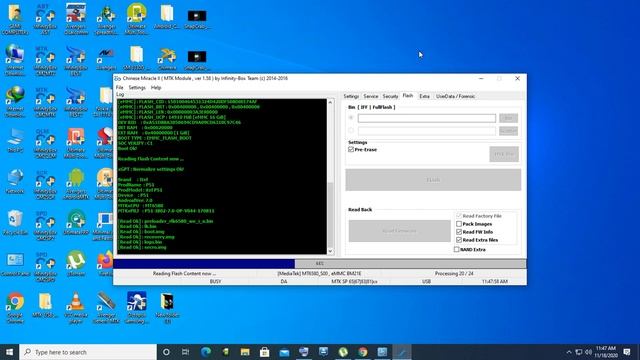Click the gray button in Settings group
Image resolution: width=640 pixels, height=360 pixels.
504,154
